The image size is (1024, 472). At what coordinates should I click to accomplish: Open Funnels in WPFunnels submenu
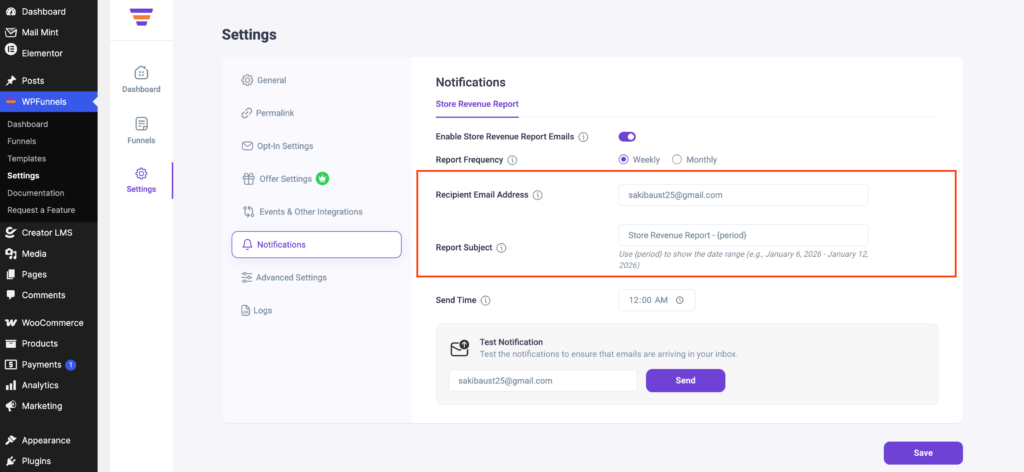point(22,141)
